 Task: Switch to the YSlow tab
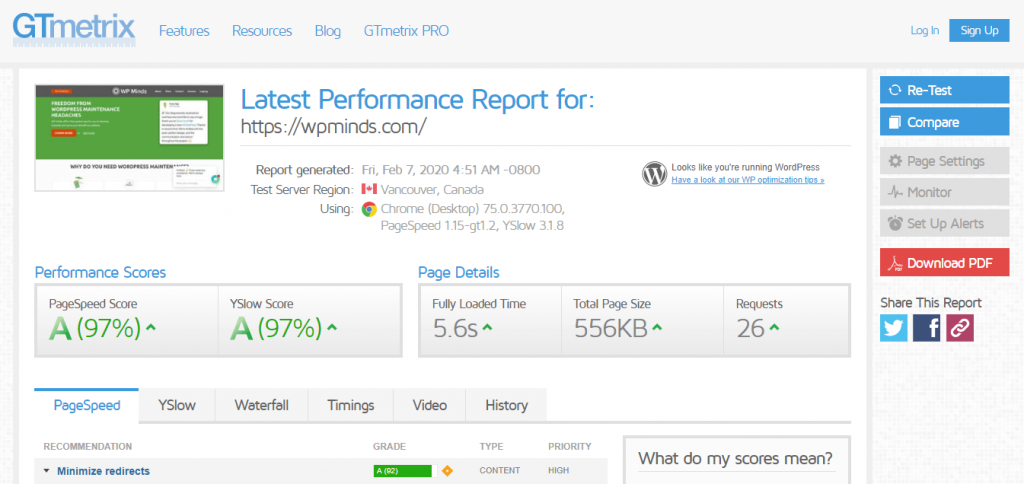point(177,405)
